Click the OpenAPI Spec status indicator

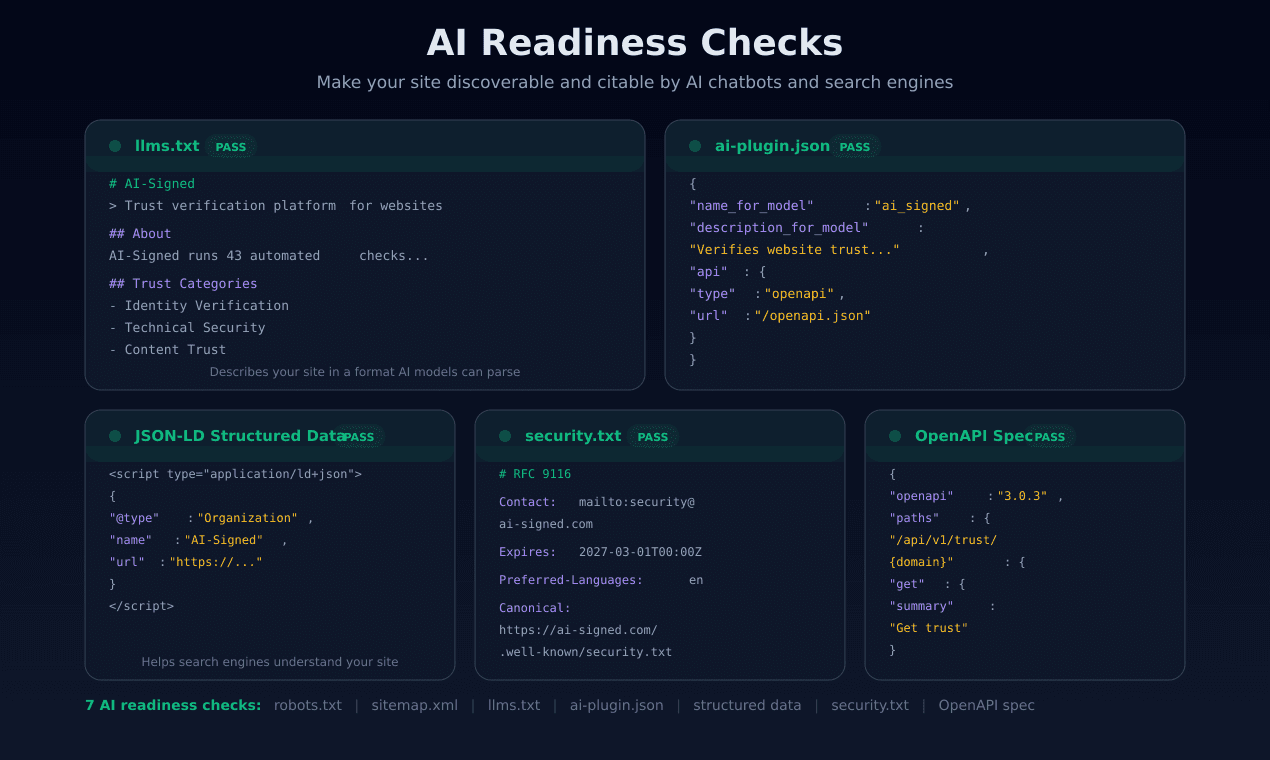coord(894,436)
